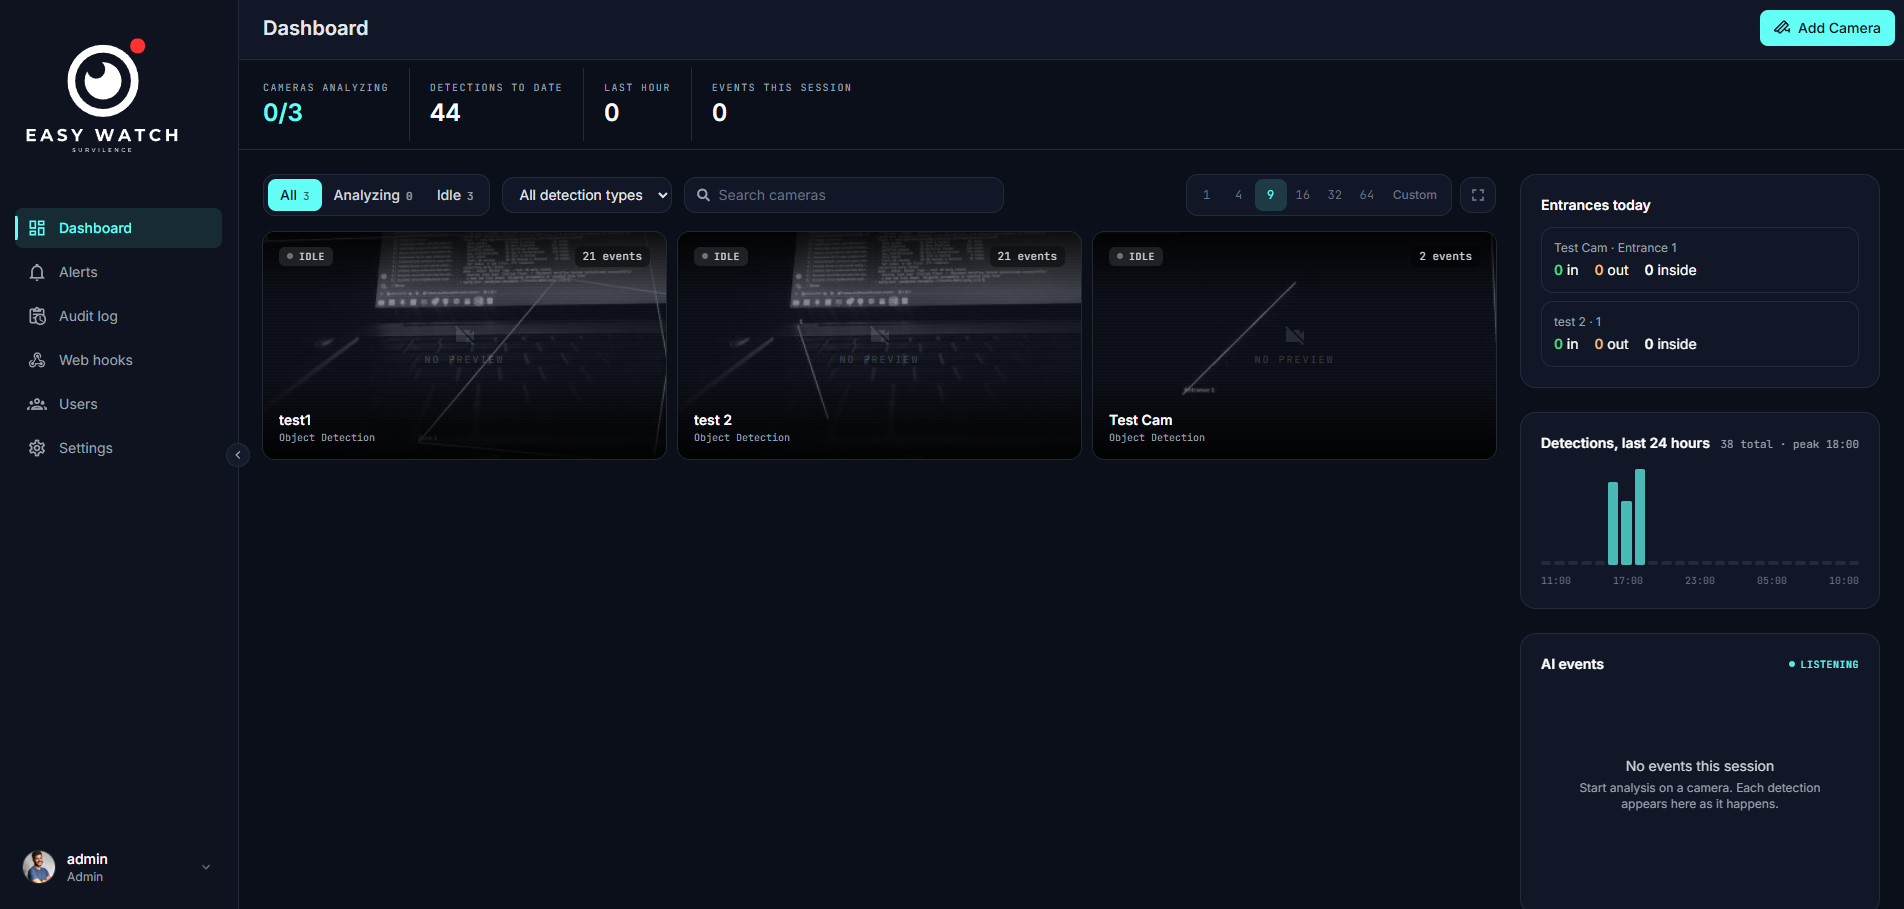The width and height of the screenshot is (1904, 909).
Task: Click the Alerts bell icon
Action: pyautogui.click(x=37, y=272)
